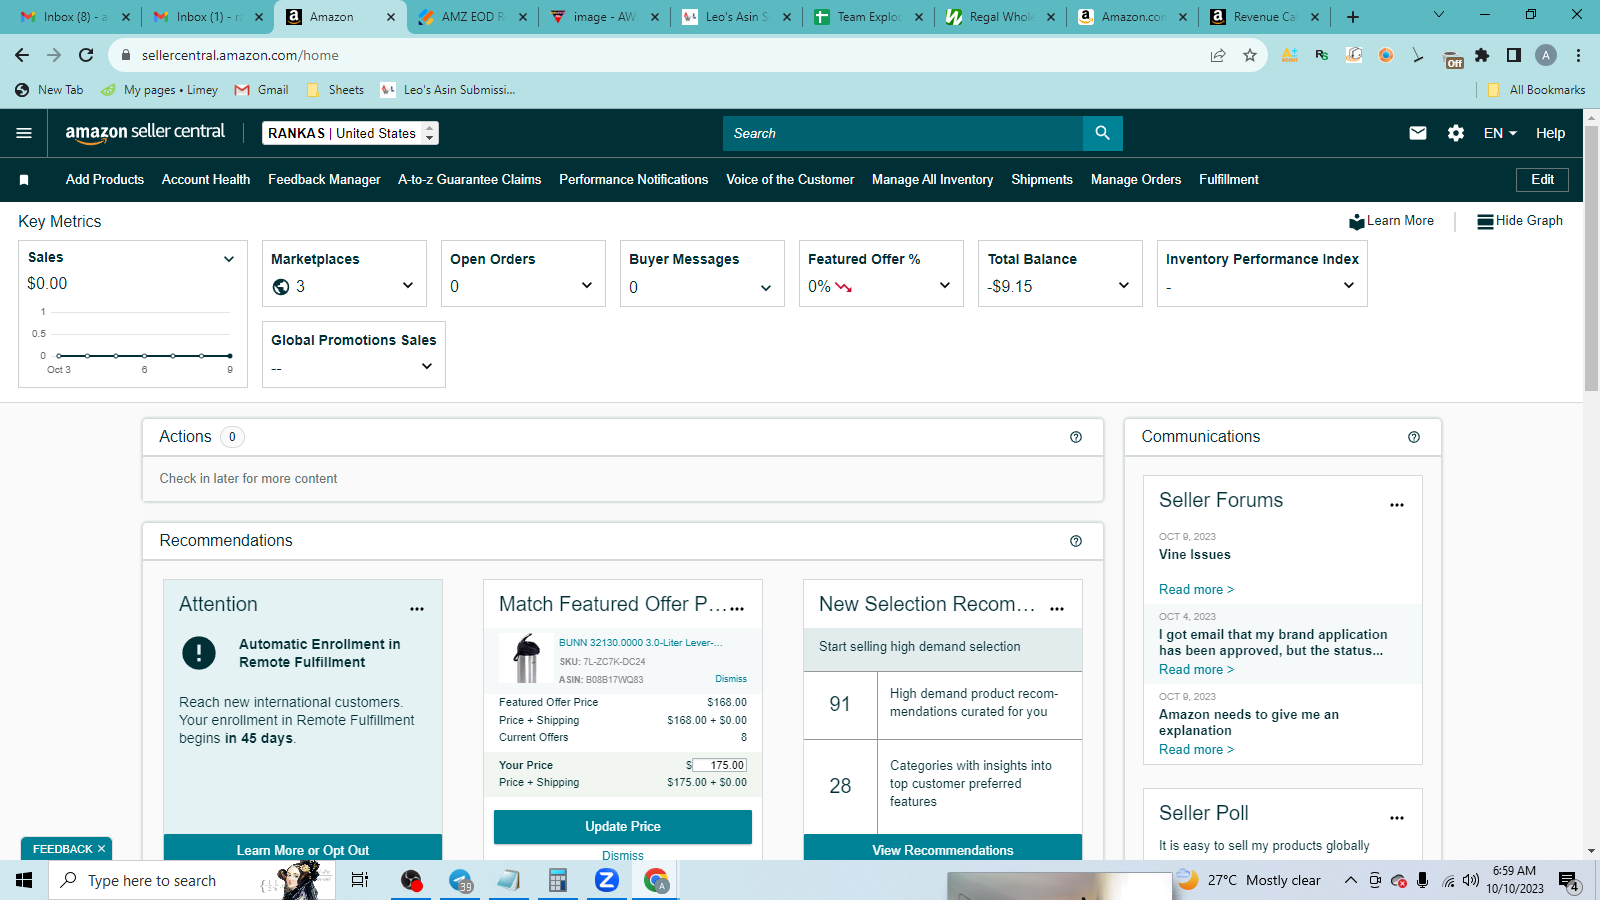1600x900 pixels.
Task: Open the Windows Start menu
Action: [24, 880]
